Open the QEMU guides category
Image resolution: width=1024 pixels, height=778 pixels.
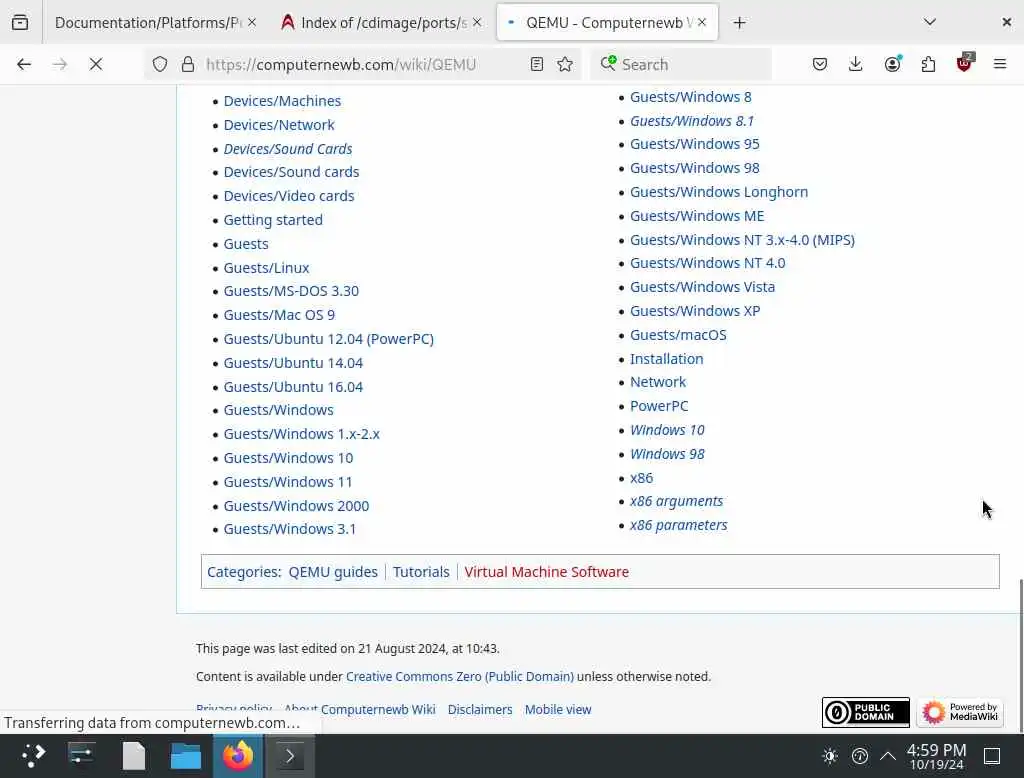pos(333,572)
